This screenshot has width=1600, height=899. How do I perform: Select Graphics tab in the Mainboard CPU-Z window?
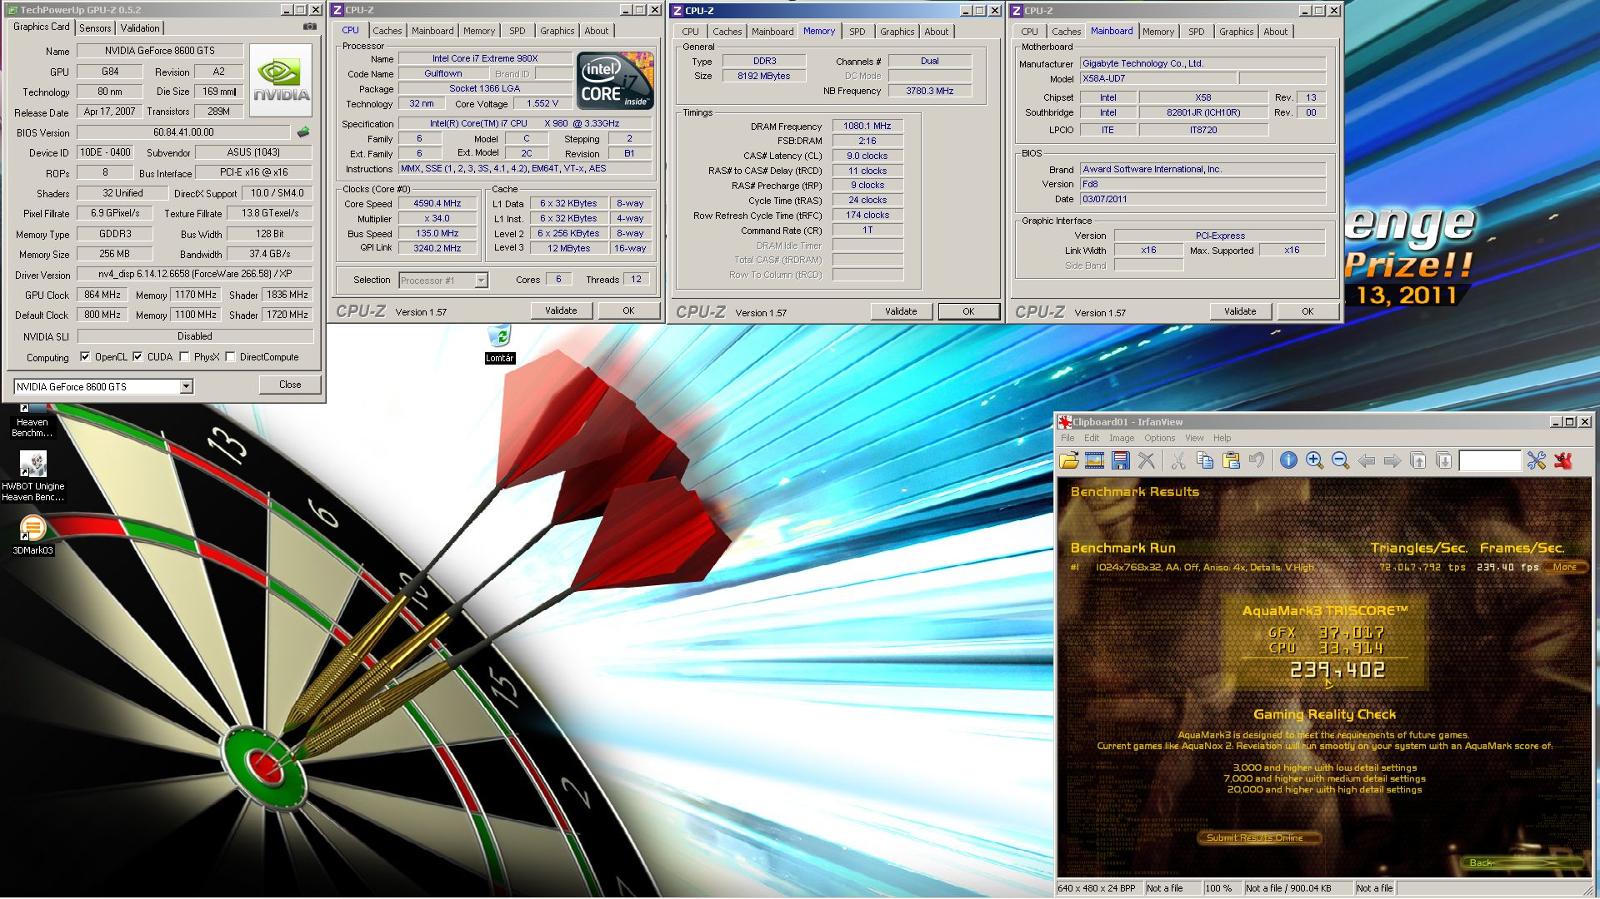(1236, 31)
